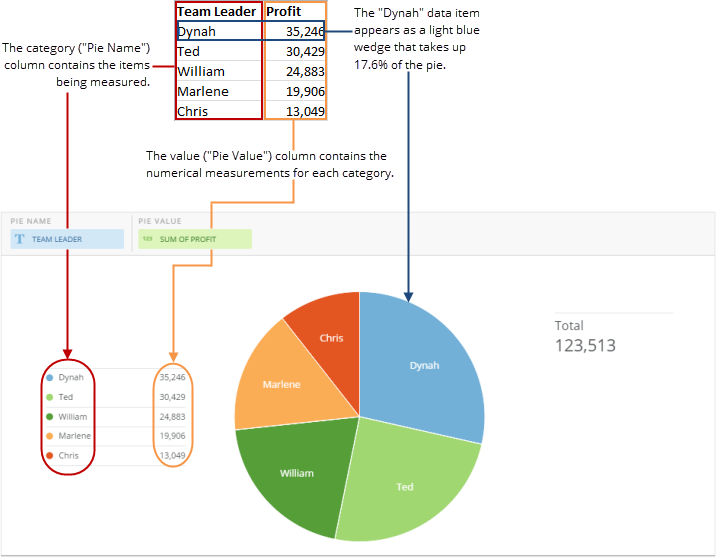
Task: Click the Total value 123,513
Action: pyautogui.click(x=585, y=346)
